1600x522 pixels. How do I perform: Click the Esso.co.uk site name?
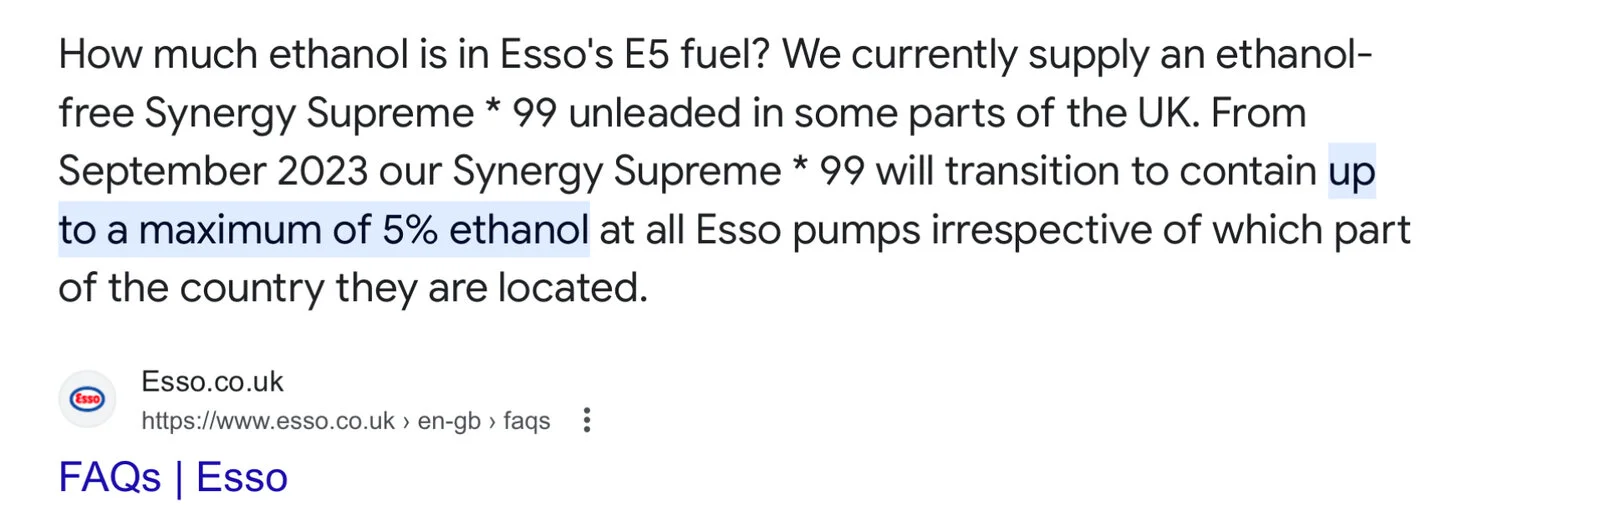(x=212, y=381)
